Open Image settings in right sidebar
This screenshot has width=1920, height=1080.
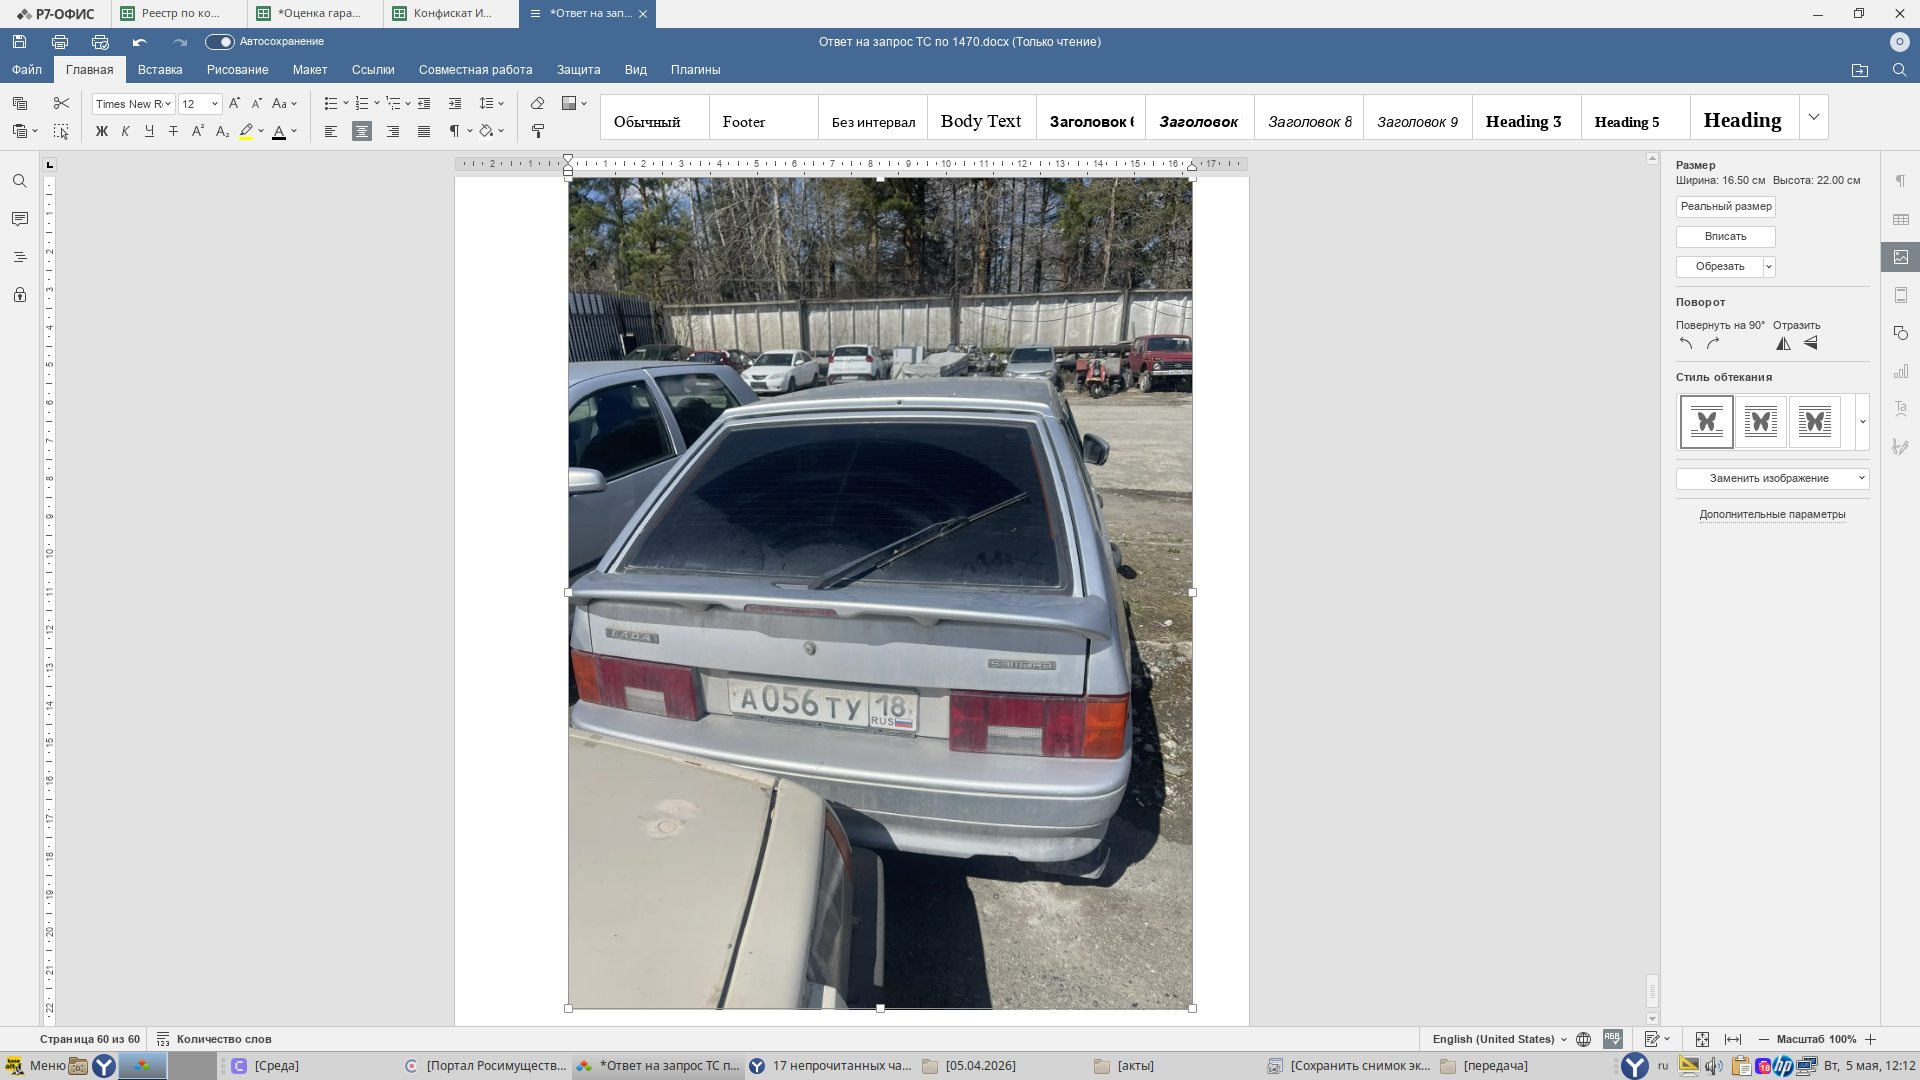1901,257
